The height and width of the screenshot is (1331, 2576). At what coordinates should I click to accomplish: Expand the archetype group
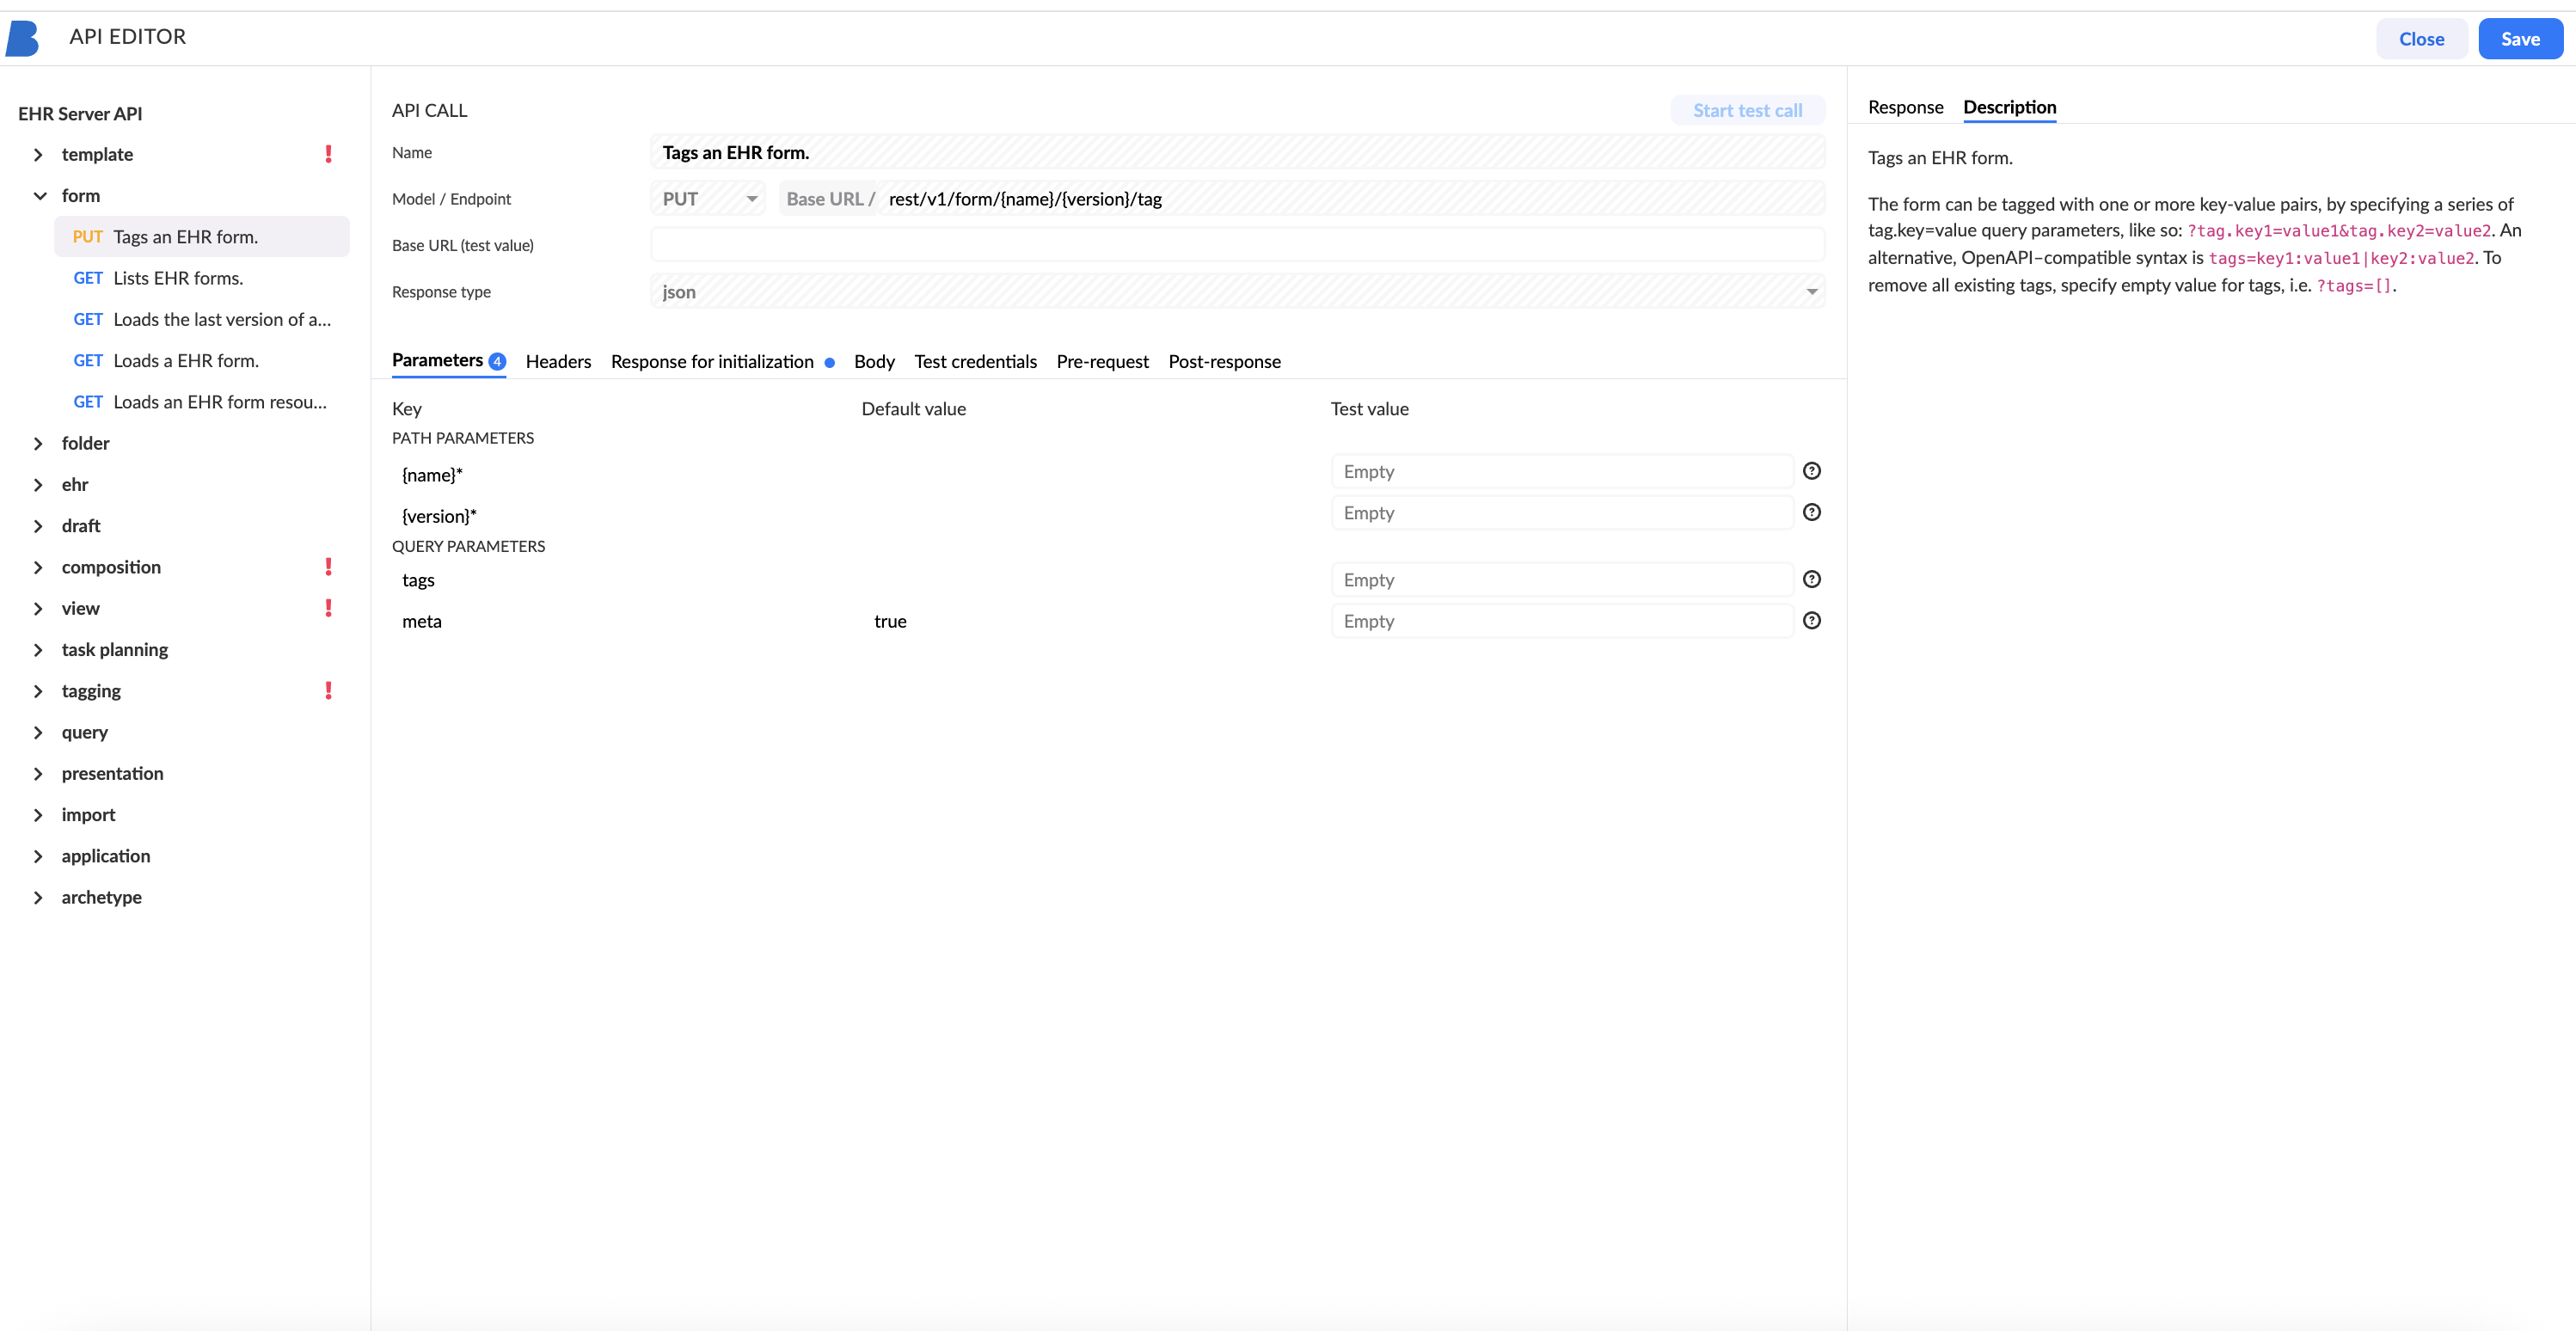tap(38, 897)
